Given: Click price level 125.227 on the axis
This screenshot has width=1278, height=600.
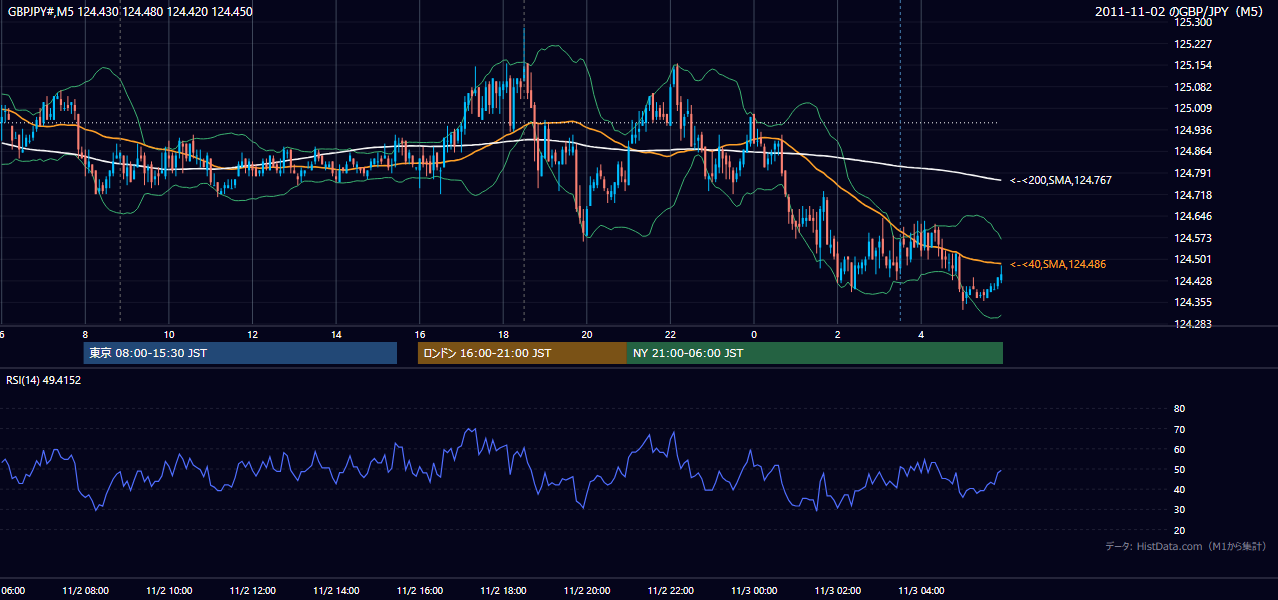Looking at the screenshot, I should coord(1193,44).
